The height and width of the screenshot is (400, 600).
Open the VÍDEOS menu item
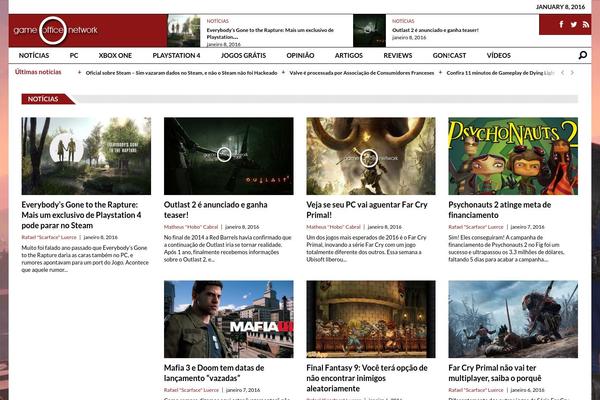[499, 56]
